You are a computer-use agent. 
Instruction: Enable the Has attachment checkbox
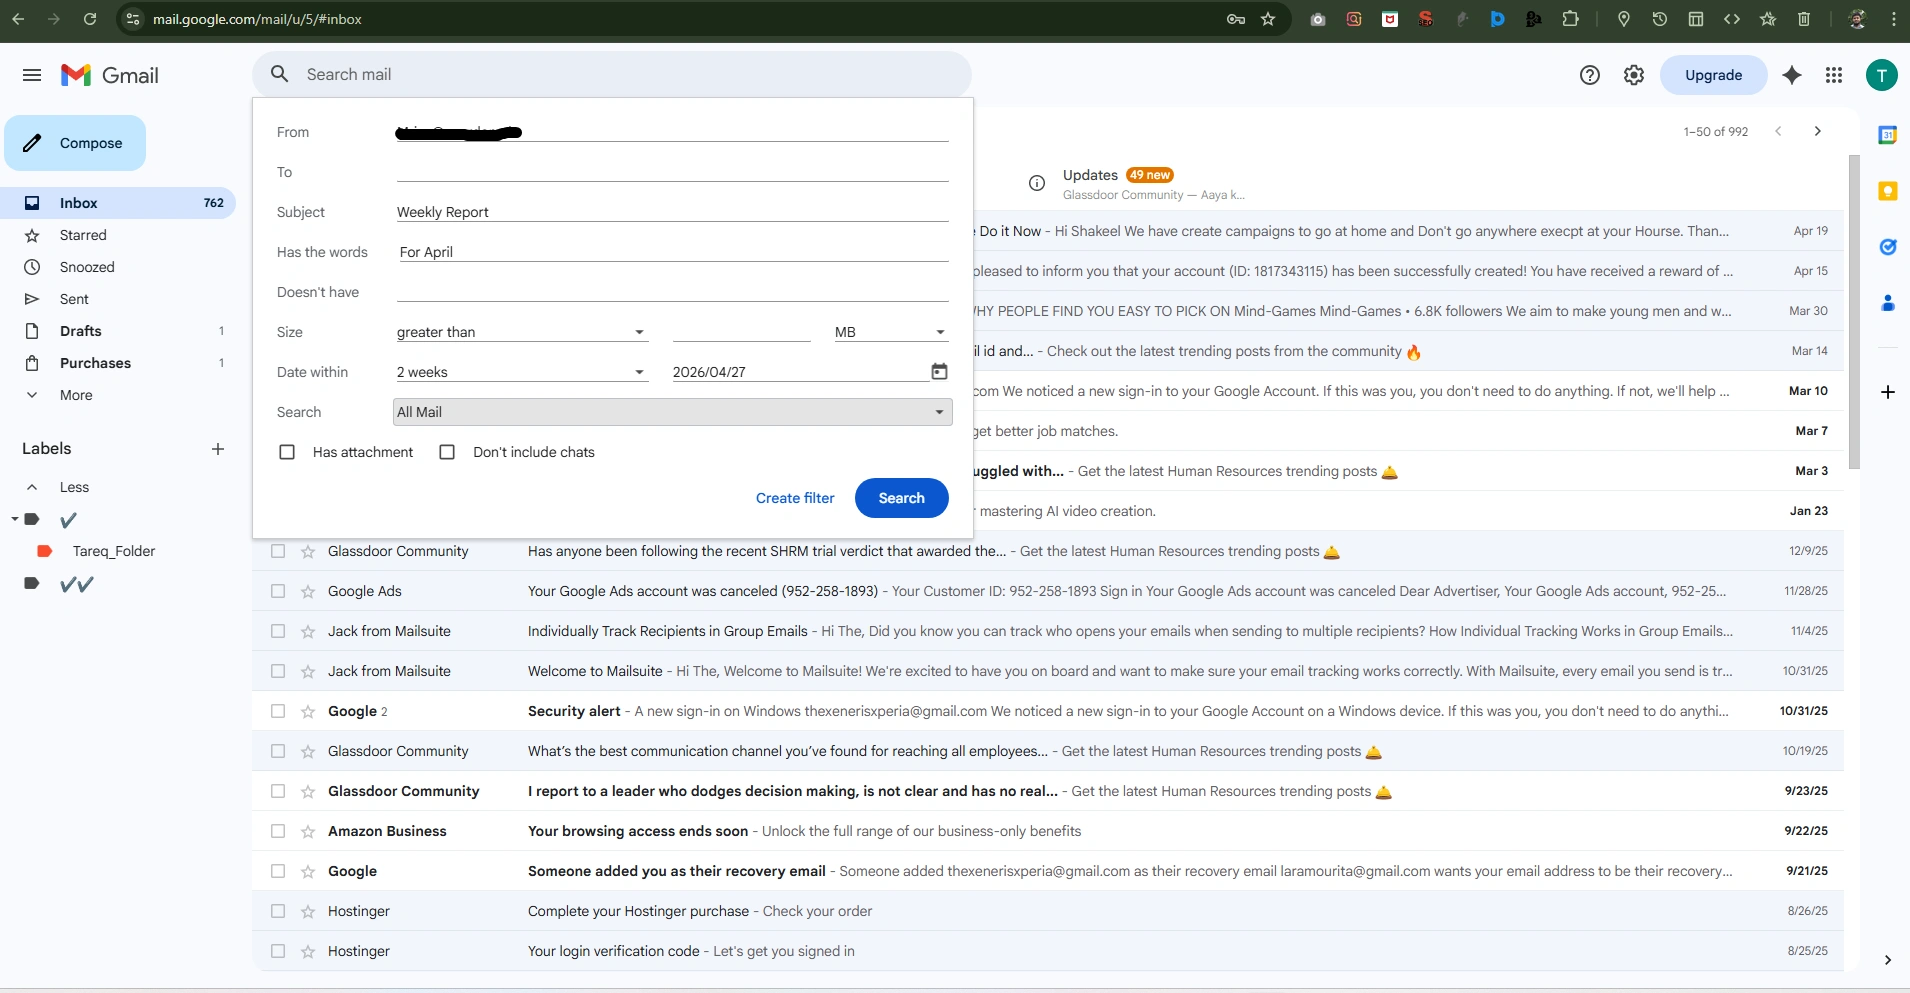287,452
